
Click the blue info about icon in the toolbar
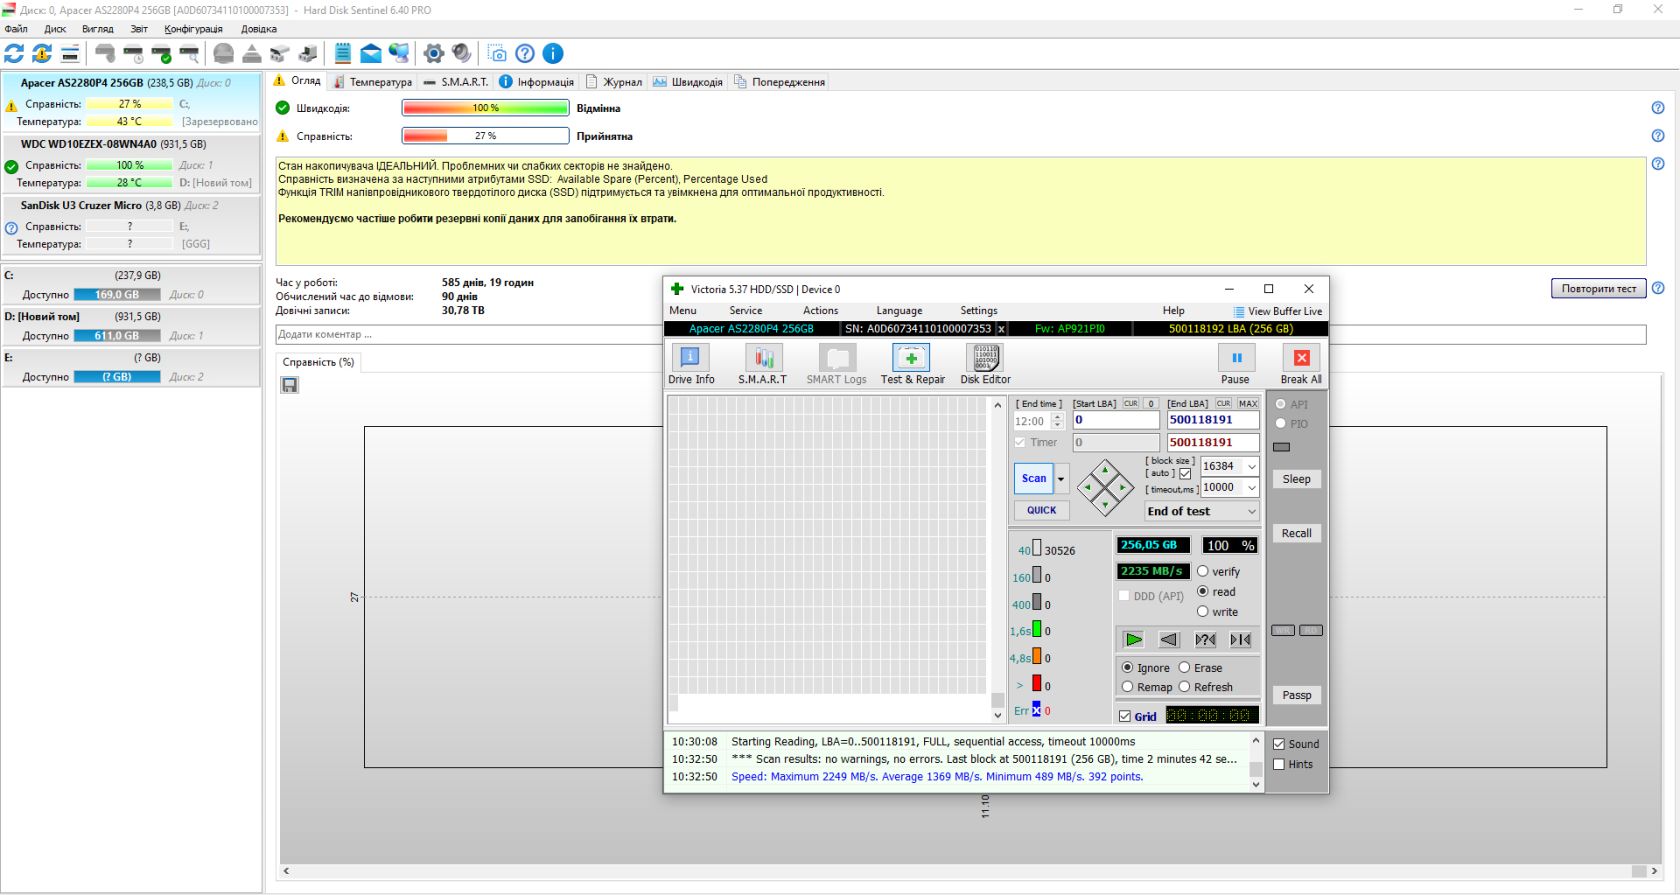[553, 53]
